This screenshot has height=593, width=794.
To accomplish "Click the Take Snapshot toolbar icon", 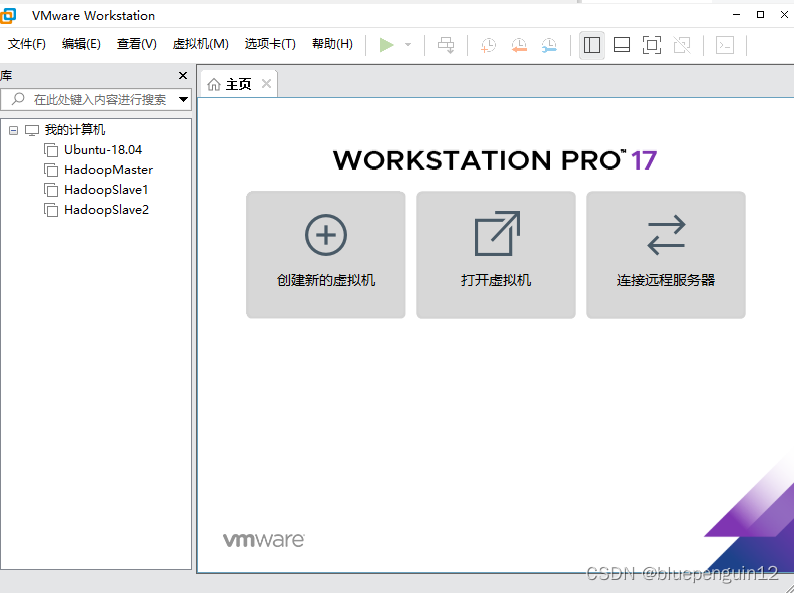I will click(x=488, y=45).
